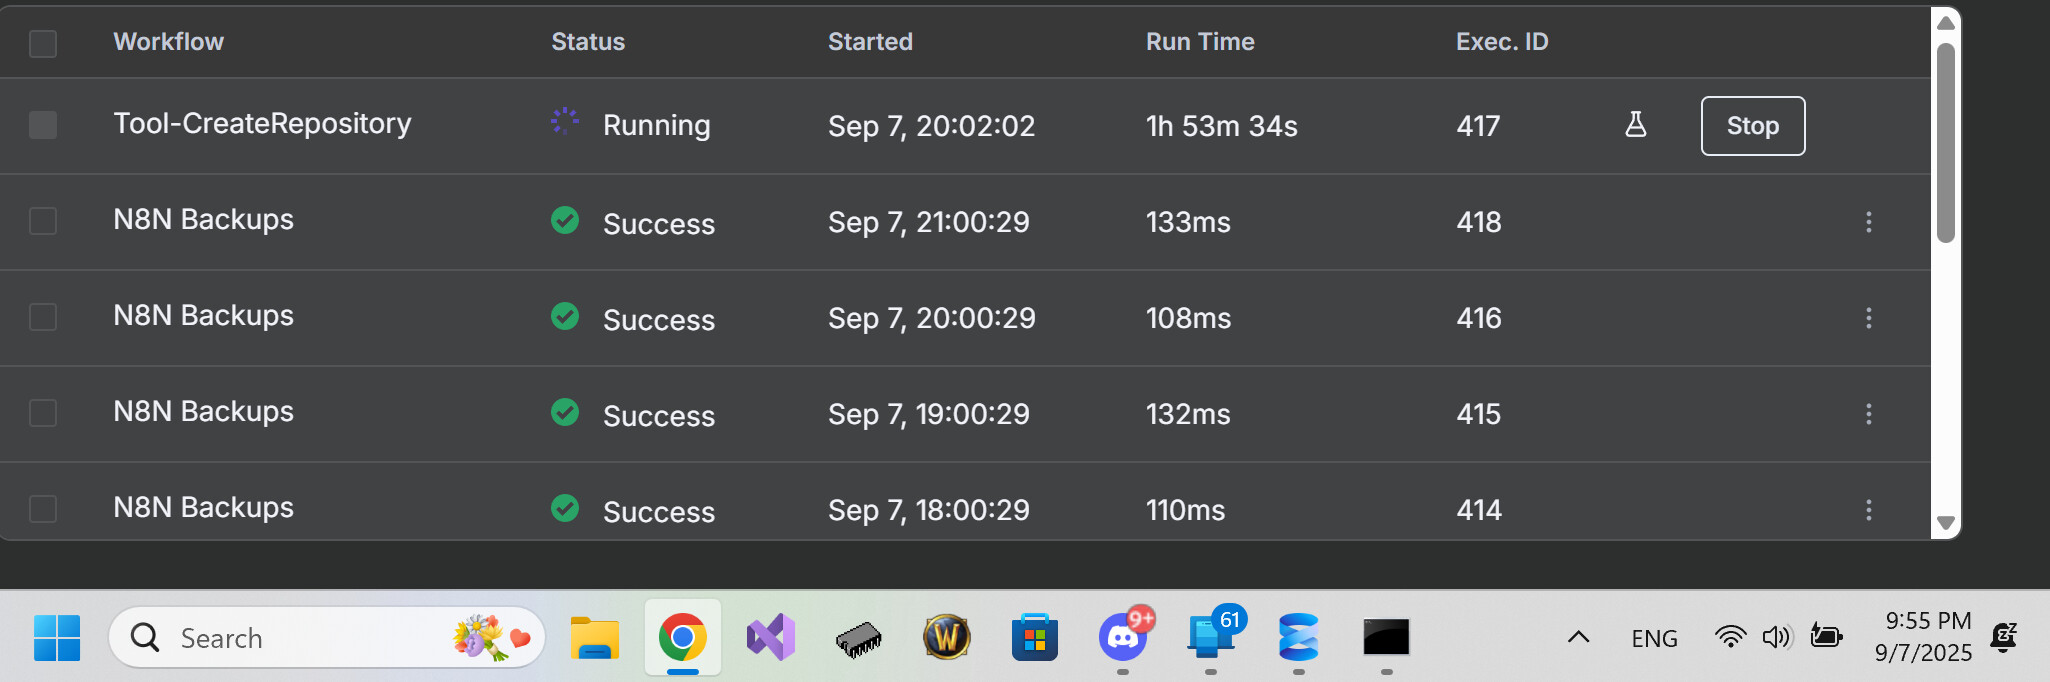Click the Started column header

pos(870,42)
